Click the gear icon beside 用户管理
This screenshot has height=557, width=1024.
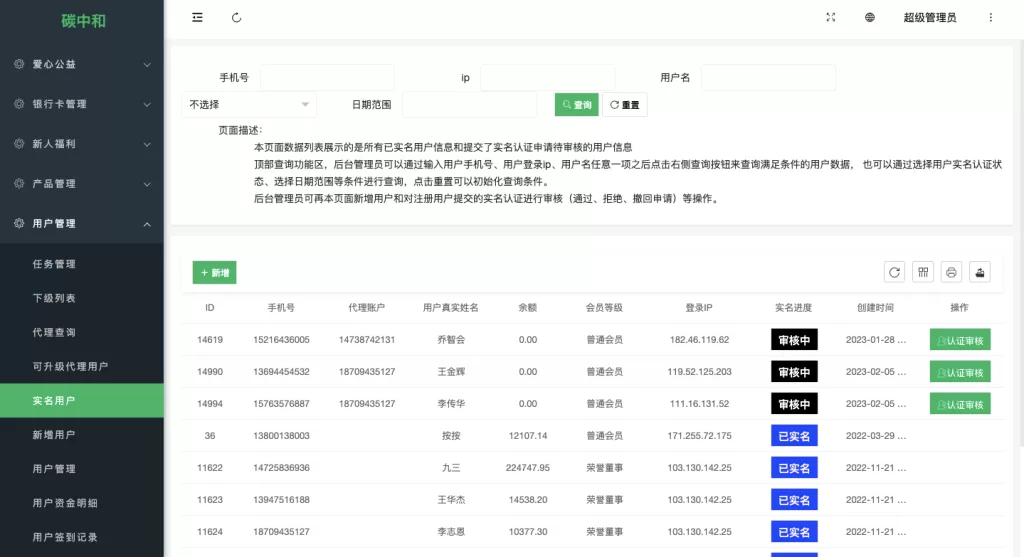pos(19,223)
